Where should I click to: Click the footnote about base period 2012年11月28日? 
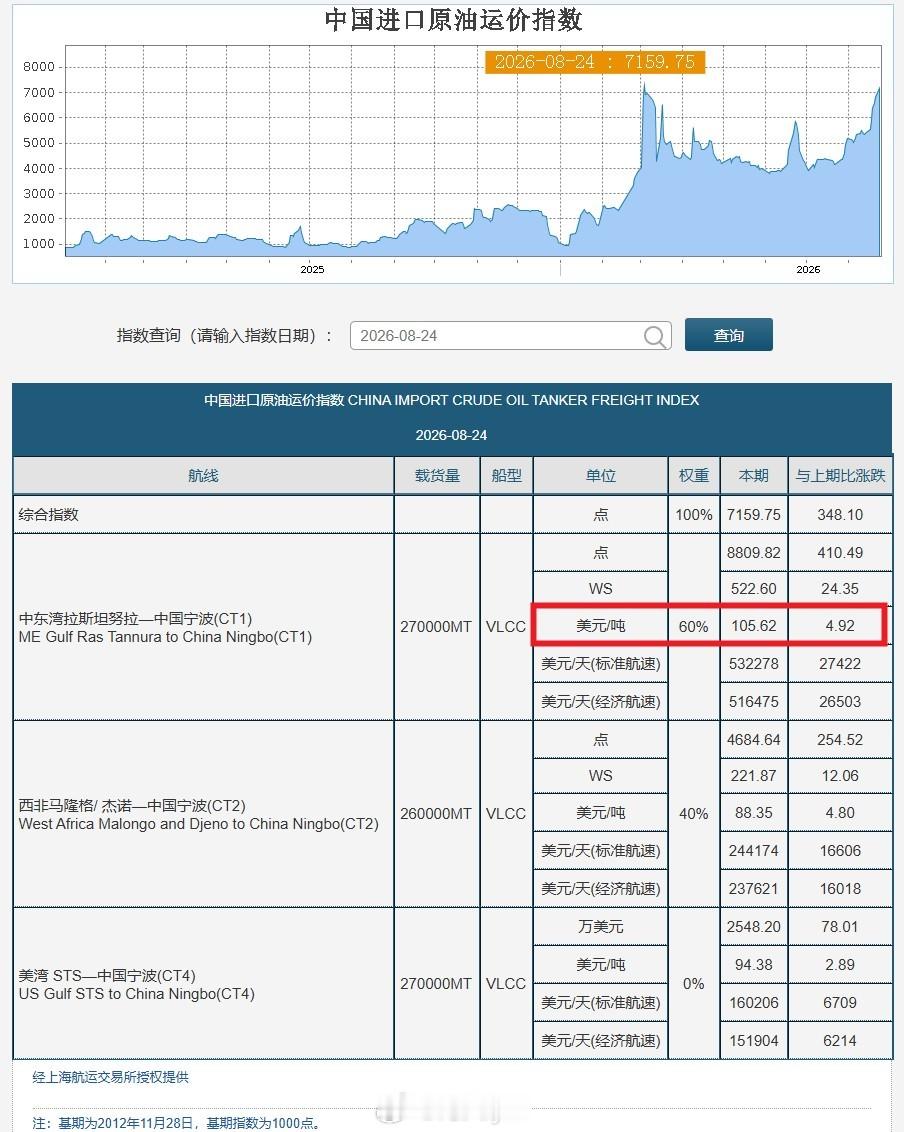coord(176,1123)
